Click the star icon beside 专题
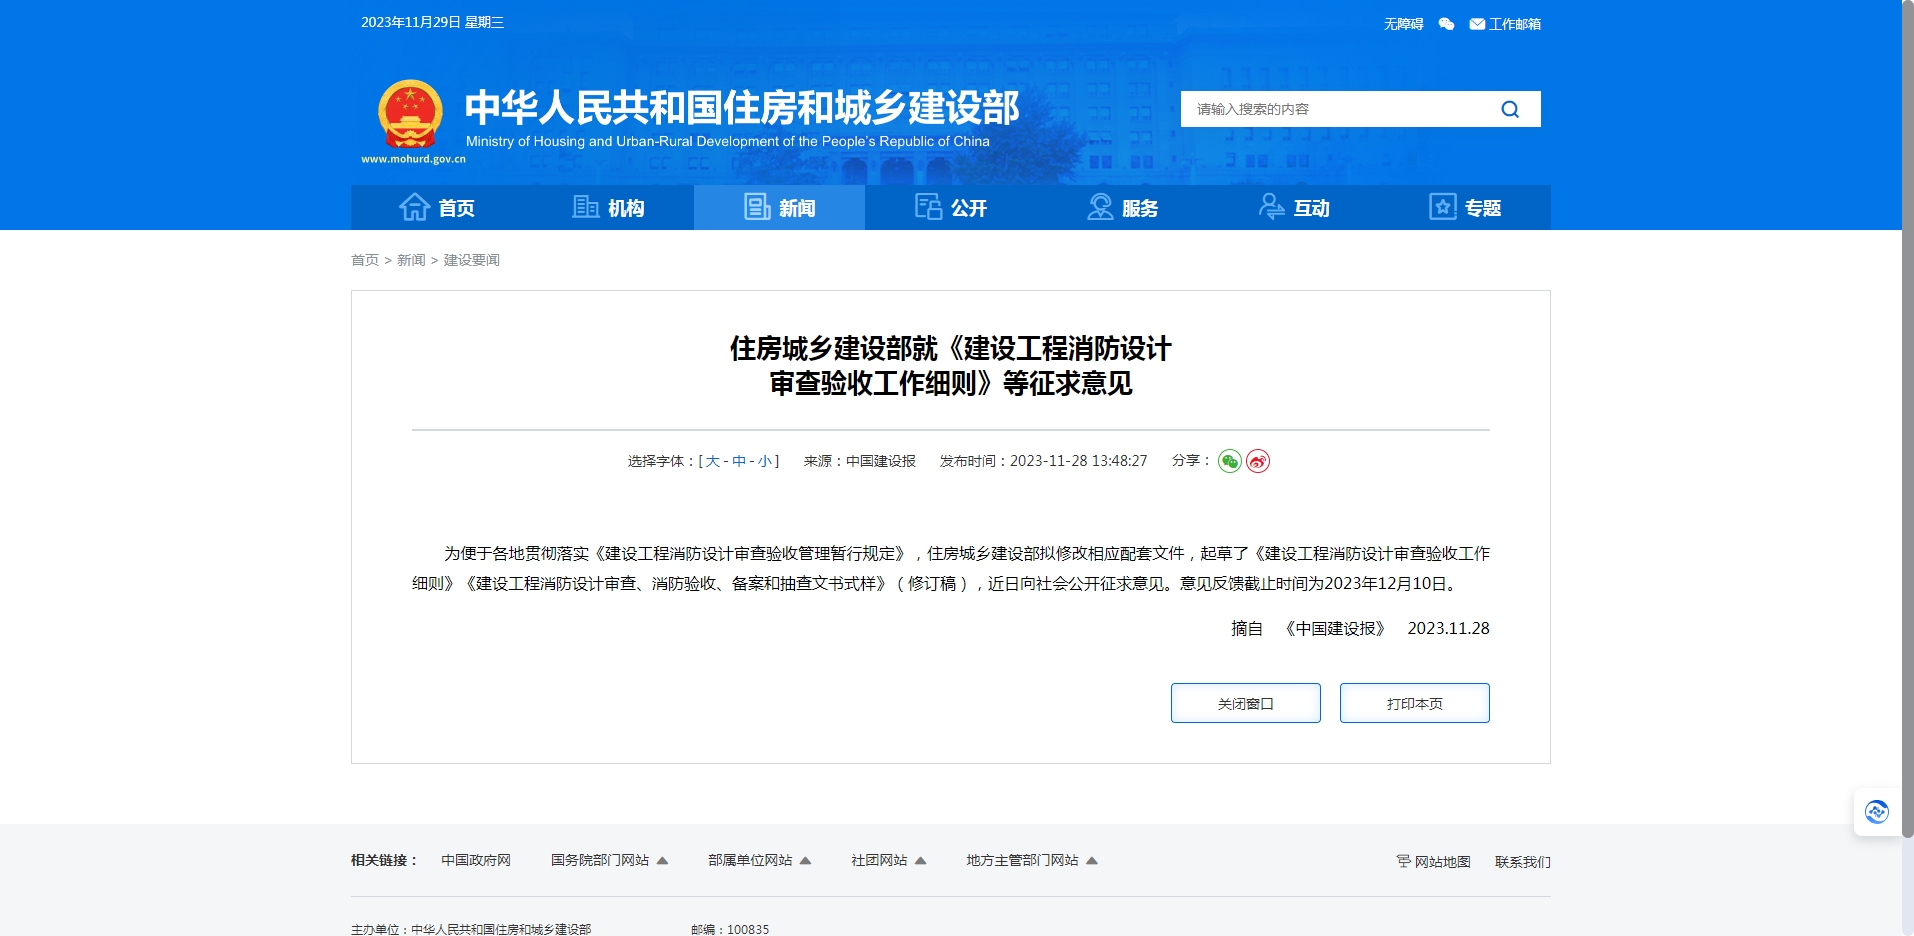1914x936 pixels. click(x=1443, y=207)
